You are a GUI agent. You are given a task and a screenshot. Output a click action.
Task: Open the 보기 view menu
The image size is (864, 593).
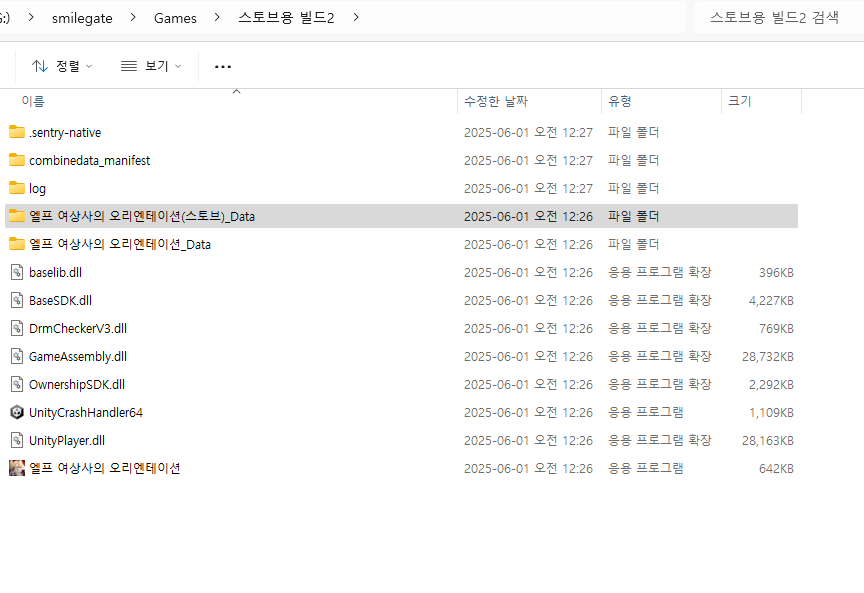click(151, 66)
